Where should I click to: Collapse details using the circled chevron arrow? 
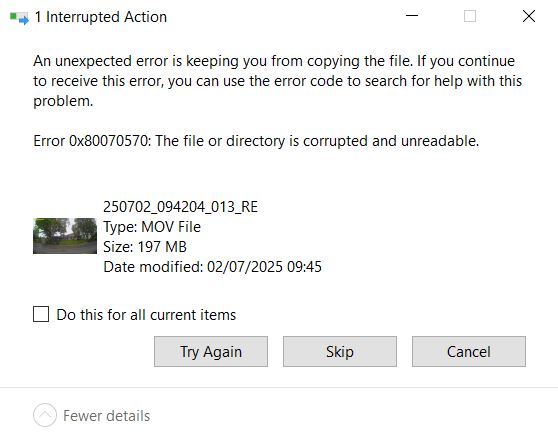pos(45,415)
